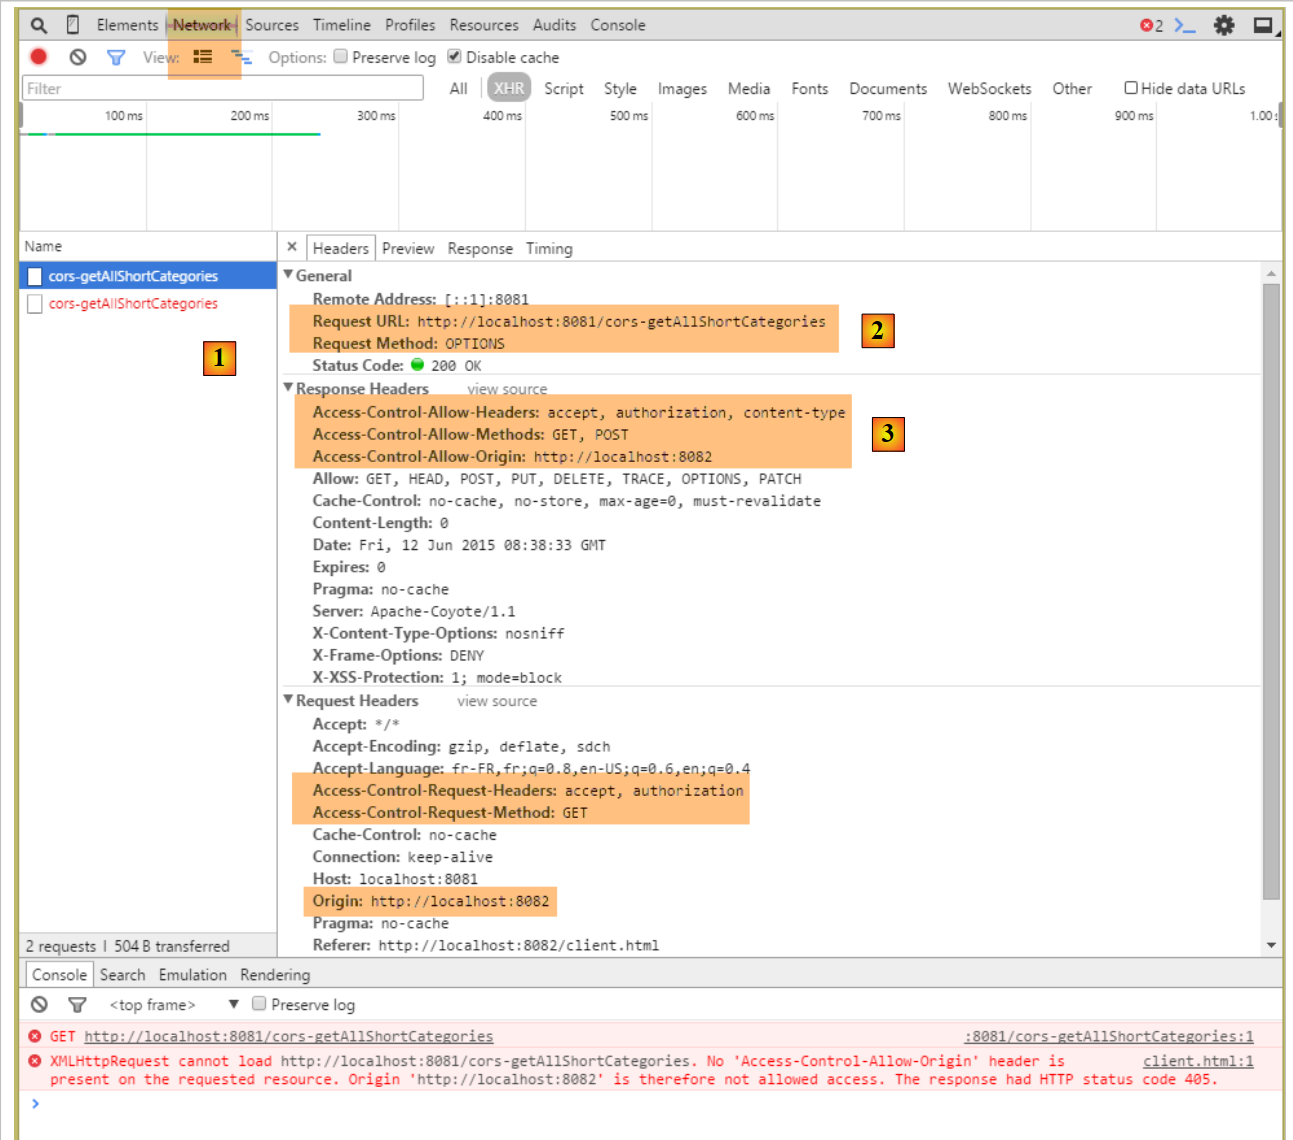Open DevTools settings gear icon
Viewport: 1293px width, 1140px height.
(x=1224, y=25)
